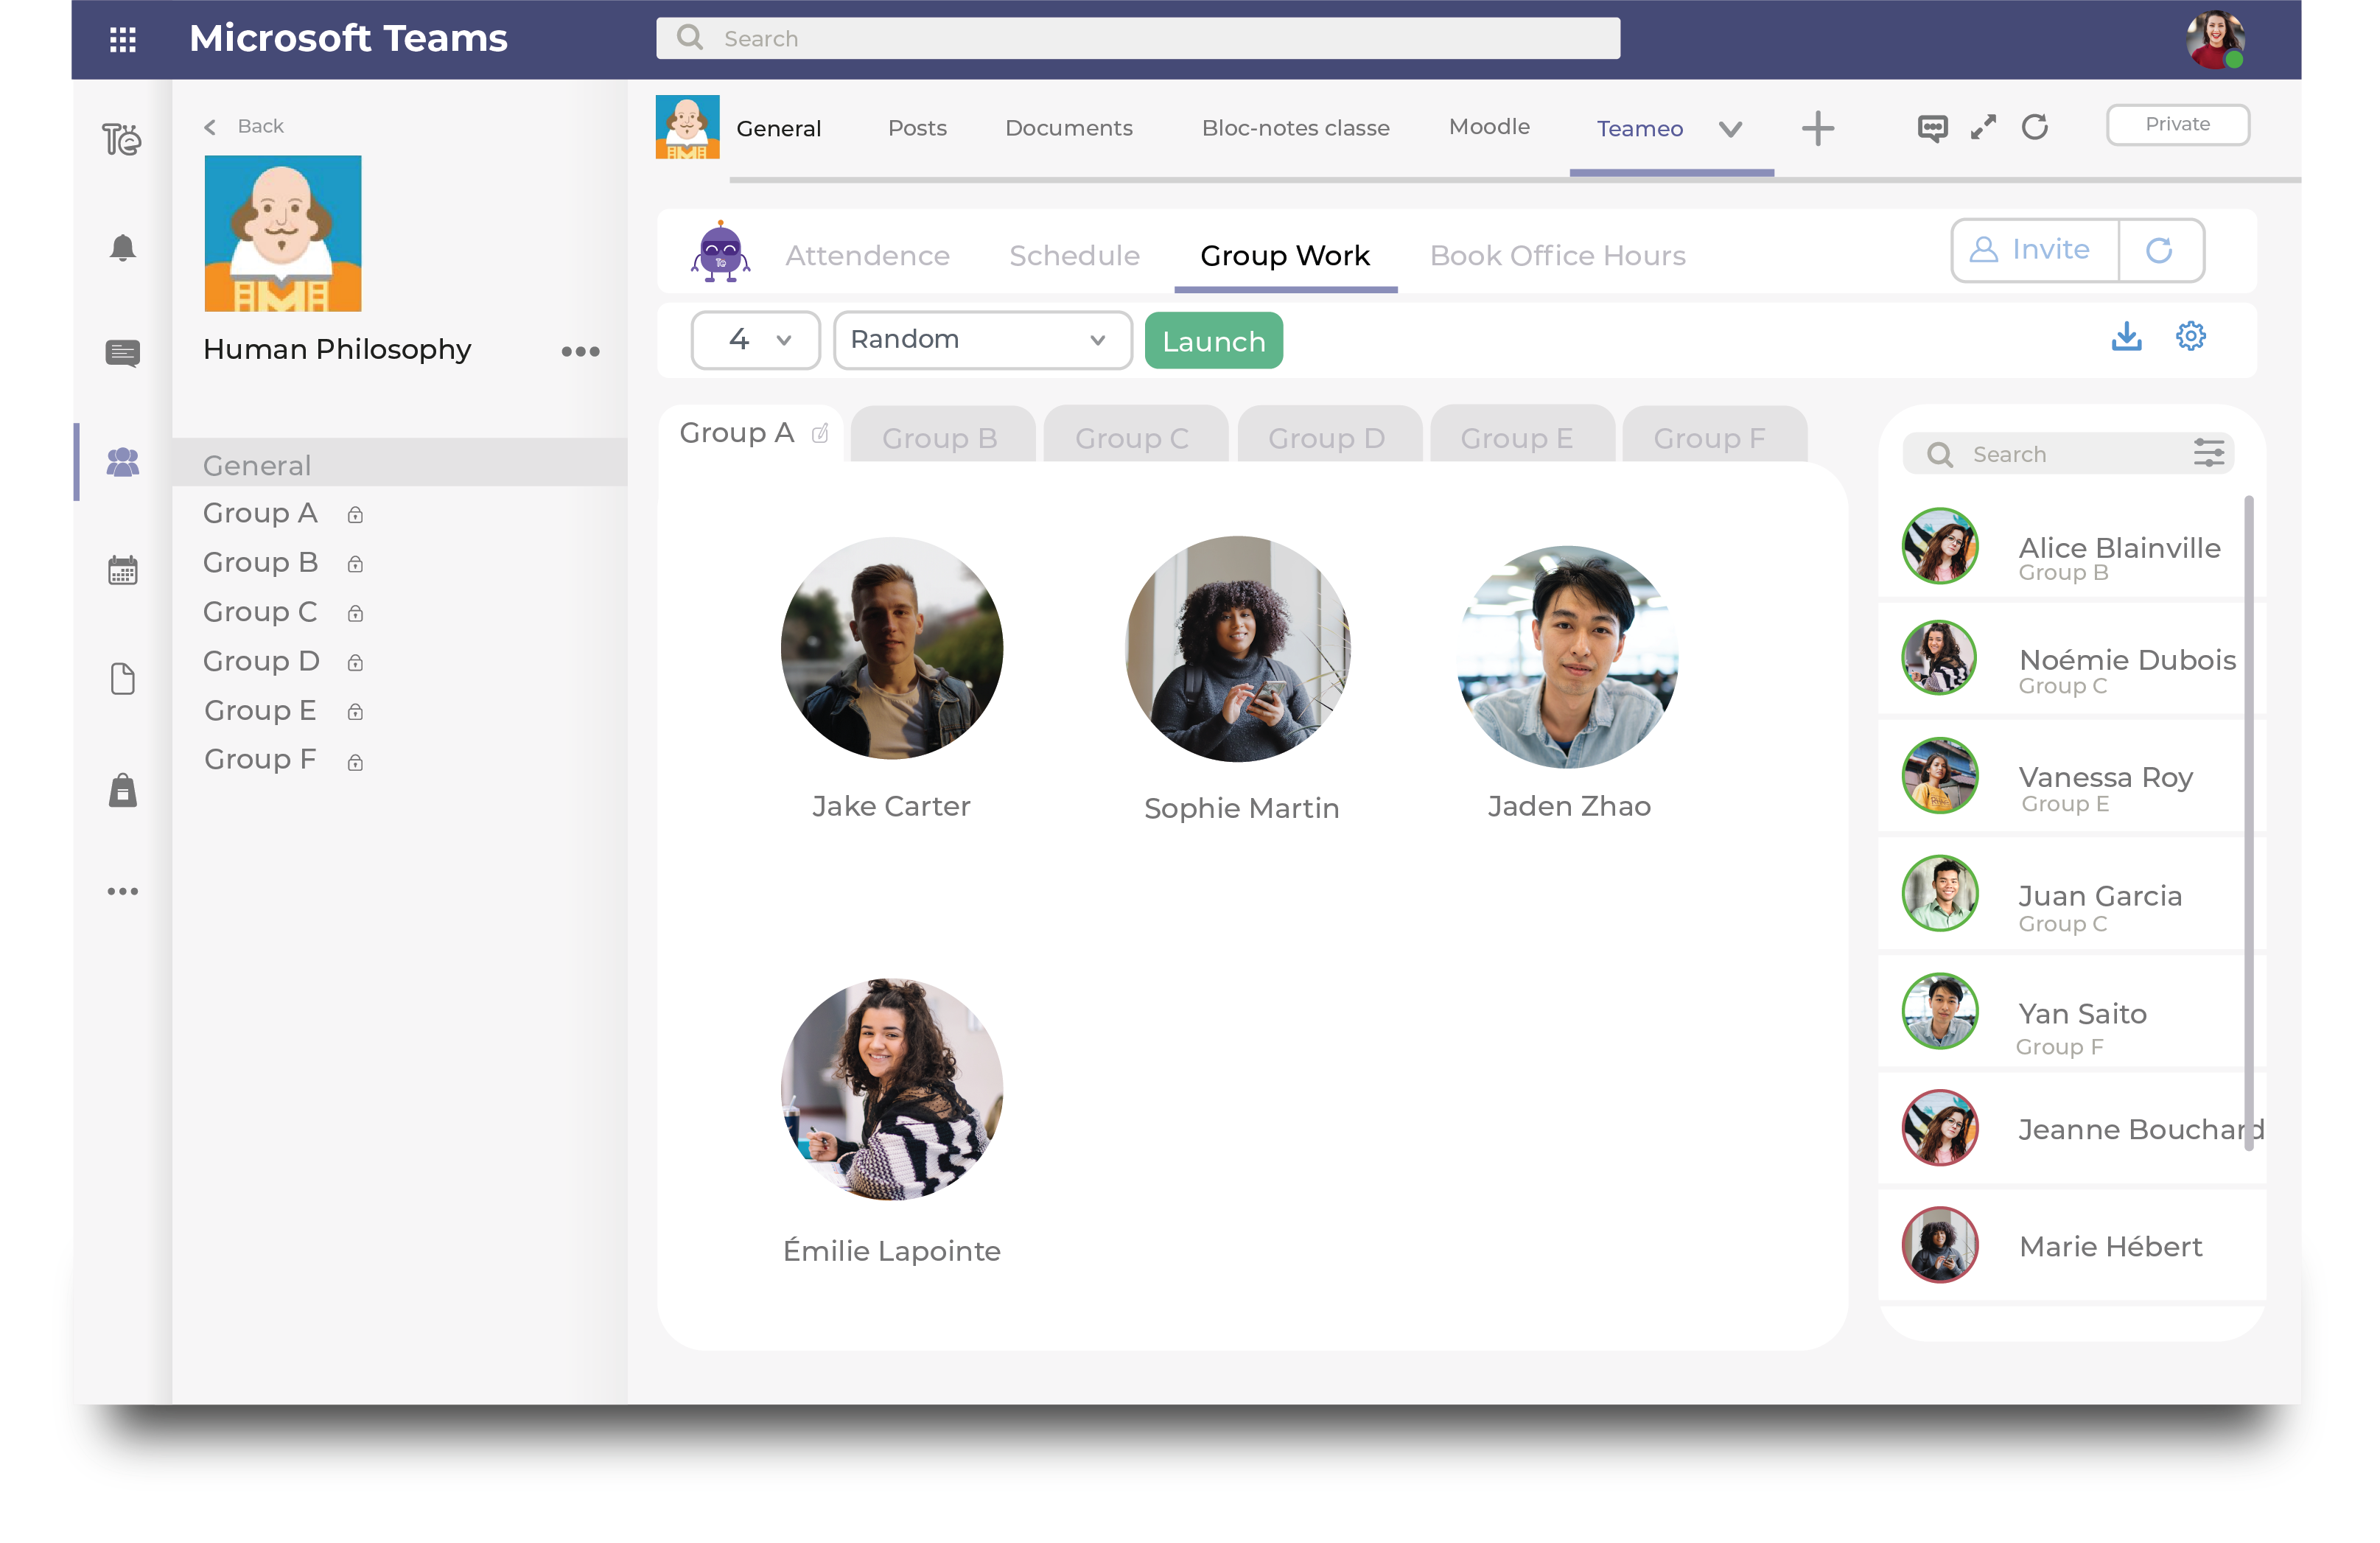Open the group size dropdown showing 4

[x=755, y=340]
